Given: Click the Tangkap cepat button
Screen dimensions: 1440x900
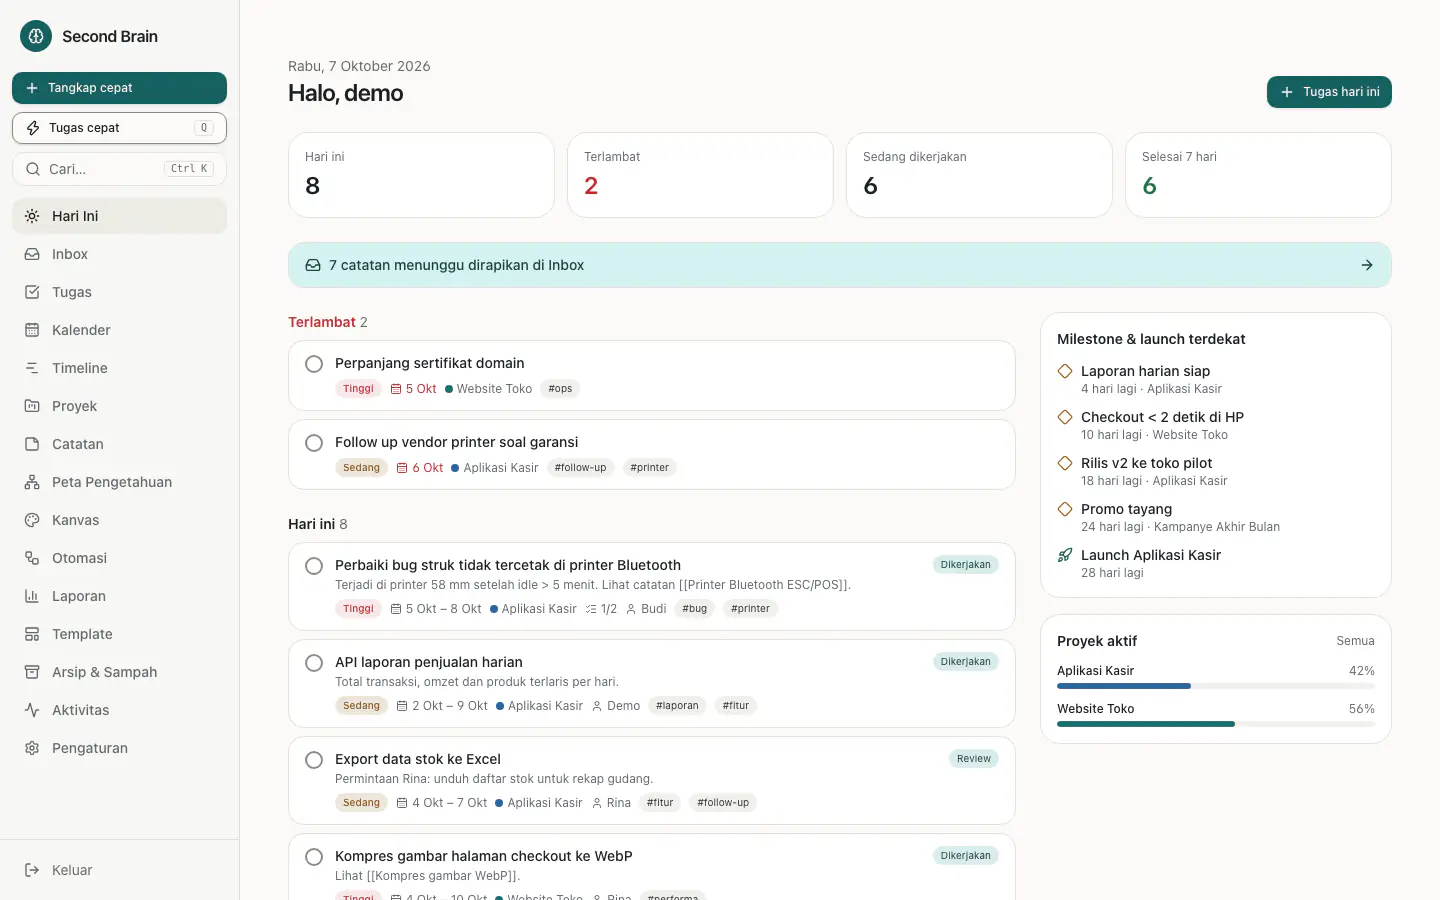Looking at the screenshot, I should [120, 88].
